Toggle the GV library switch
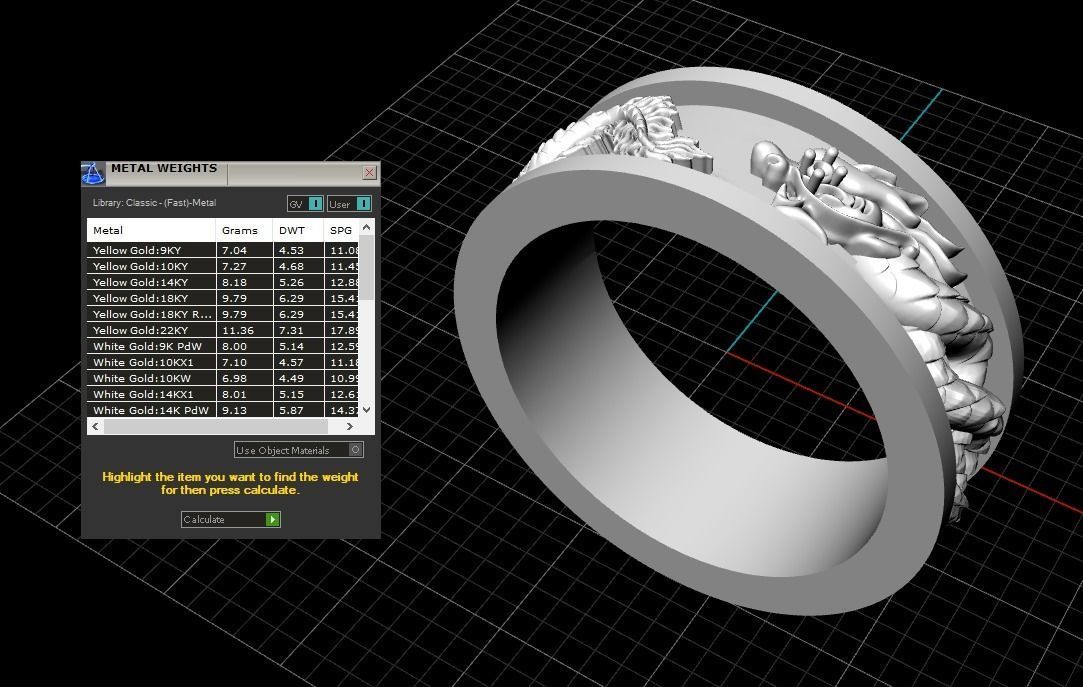Image resolution: width=1083 pixels, height=687 pixels. tap(305, 204)
